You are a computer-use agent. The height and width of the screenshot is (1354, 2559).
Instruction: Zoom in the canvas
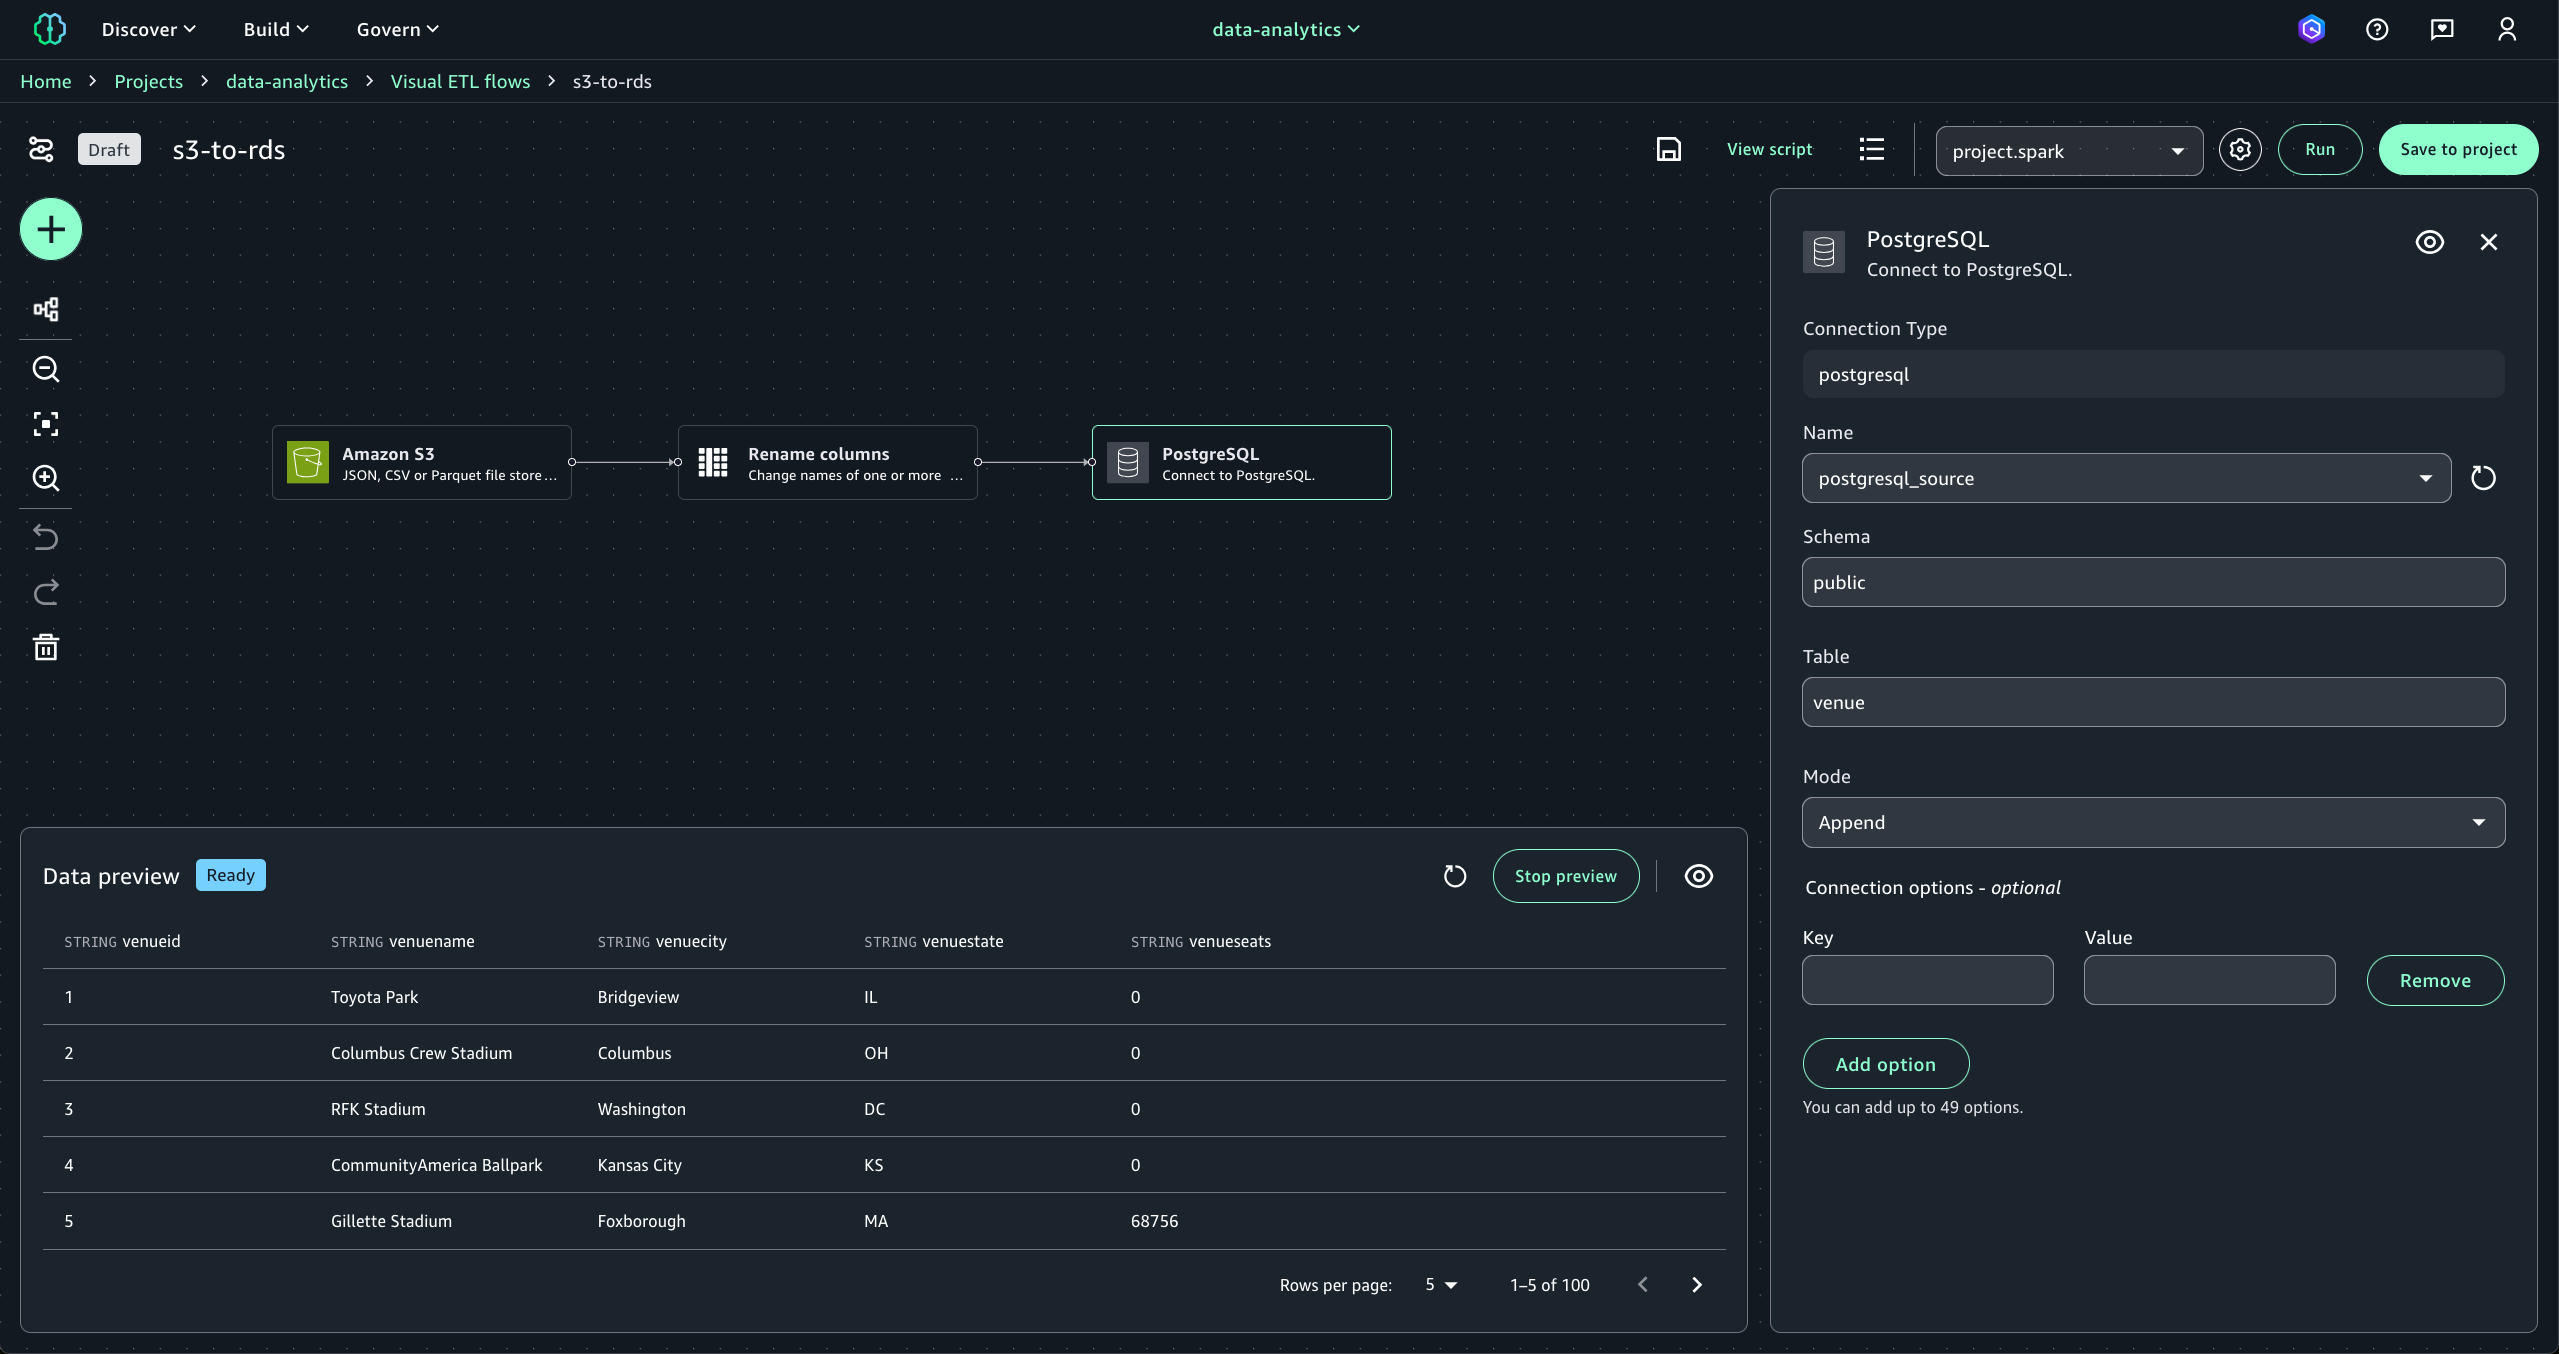(x=46, y=478)
